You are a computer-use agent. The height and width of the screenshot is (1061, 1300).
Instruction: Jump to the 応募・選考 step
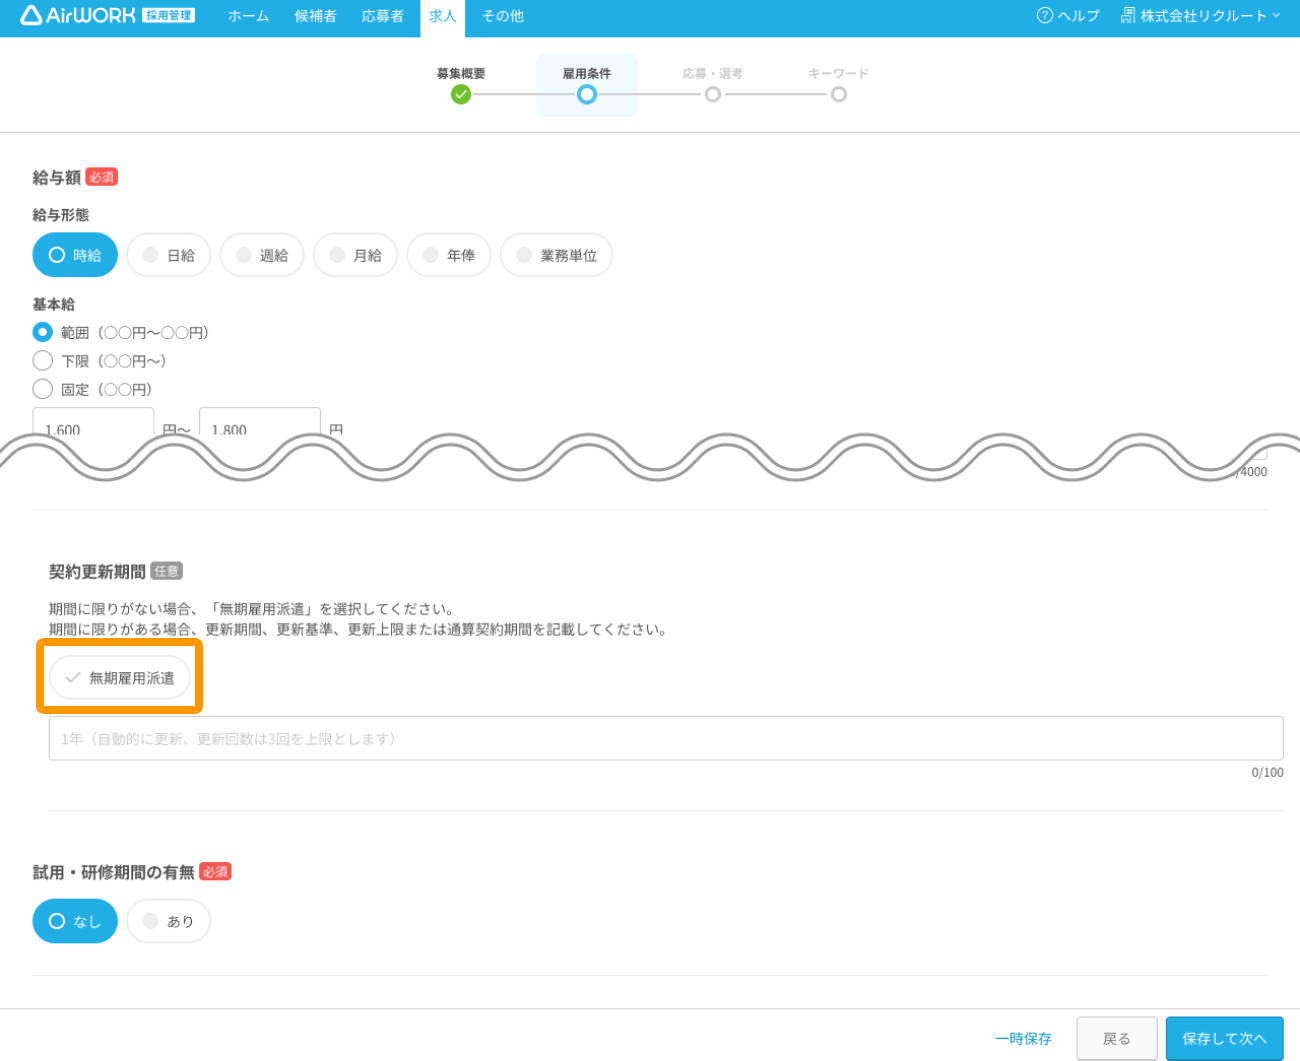tap(712, 85)
